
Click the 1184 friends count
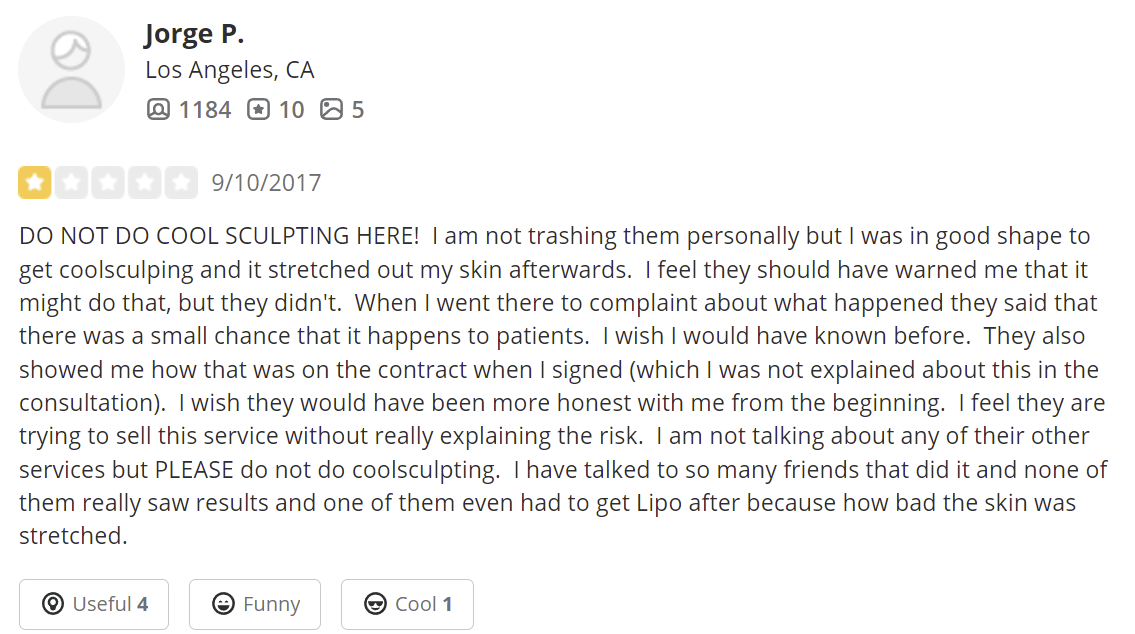(x=205, y=110)
